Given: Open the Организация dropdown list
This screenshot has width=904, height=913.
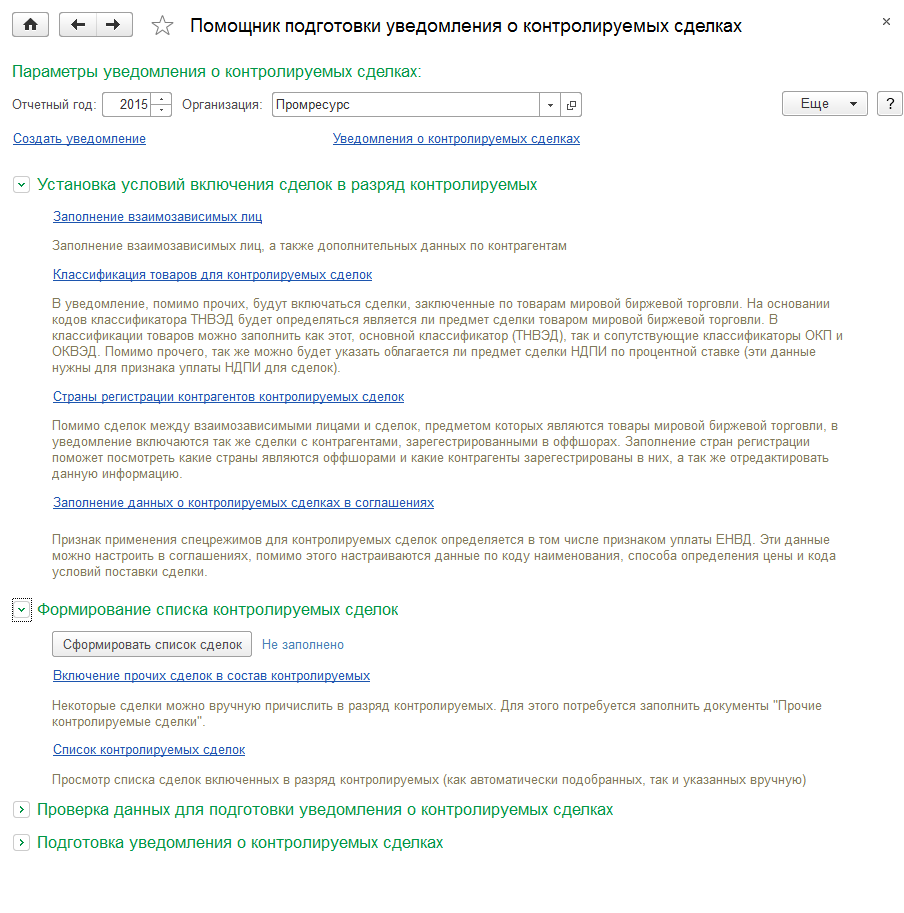Looking at the screenshot, I should 550,104.
